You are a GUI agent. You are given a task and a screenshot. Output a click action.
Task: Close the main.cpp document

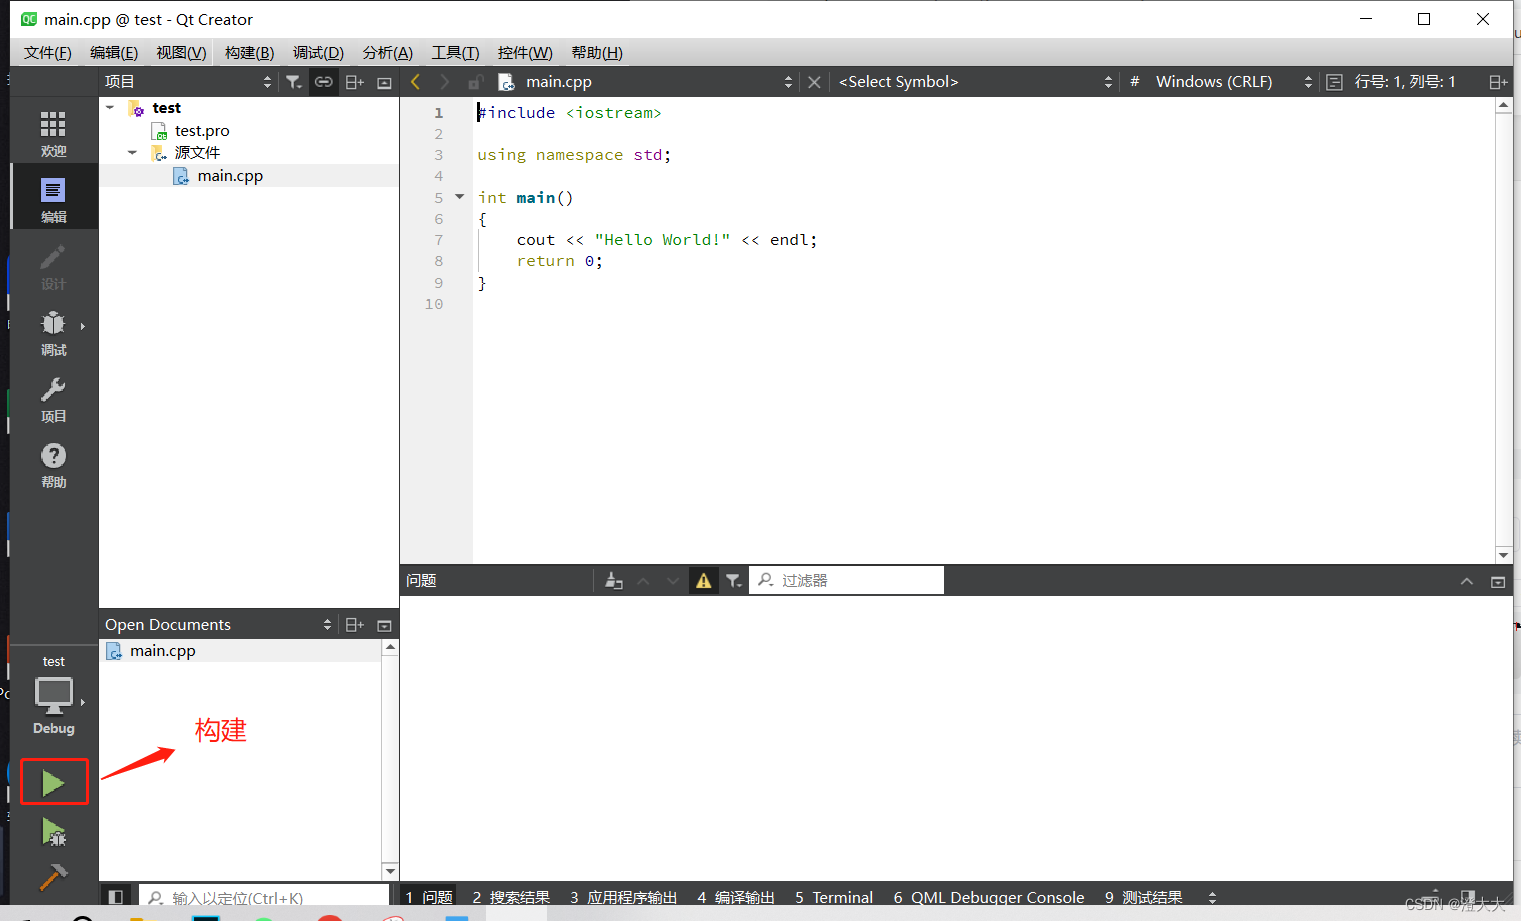(814, 82)
